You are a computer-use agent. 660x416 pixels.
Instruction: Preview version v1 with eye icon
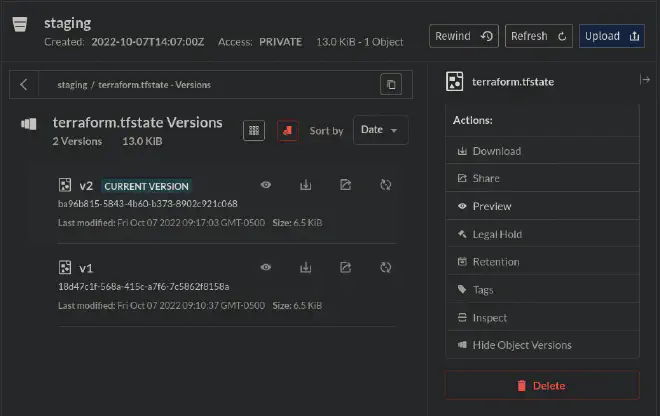pos(266,267)
